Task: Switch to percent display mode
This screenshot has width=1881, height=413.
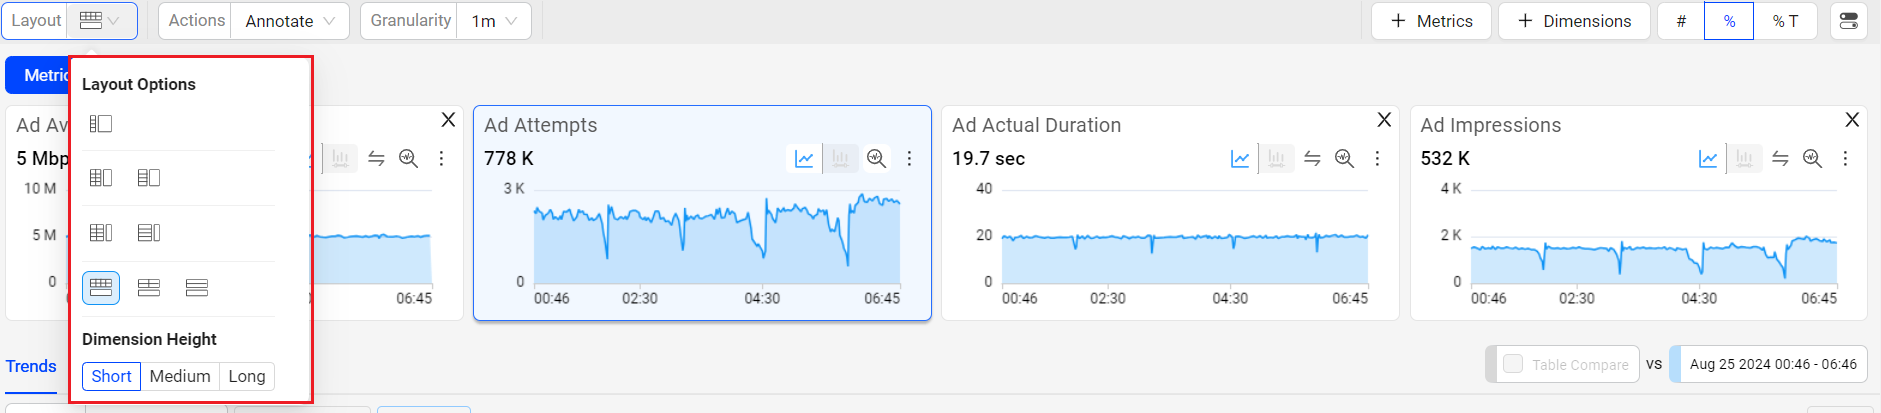Action: click(x=1729, y=21)
